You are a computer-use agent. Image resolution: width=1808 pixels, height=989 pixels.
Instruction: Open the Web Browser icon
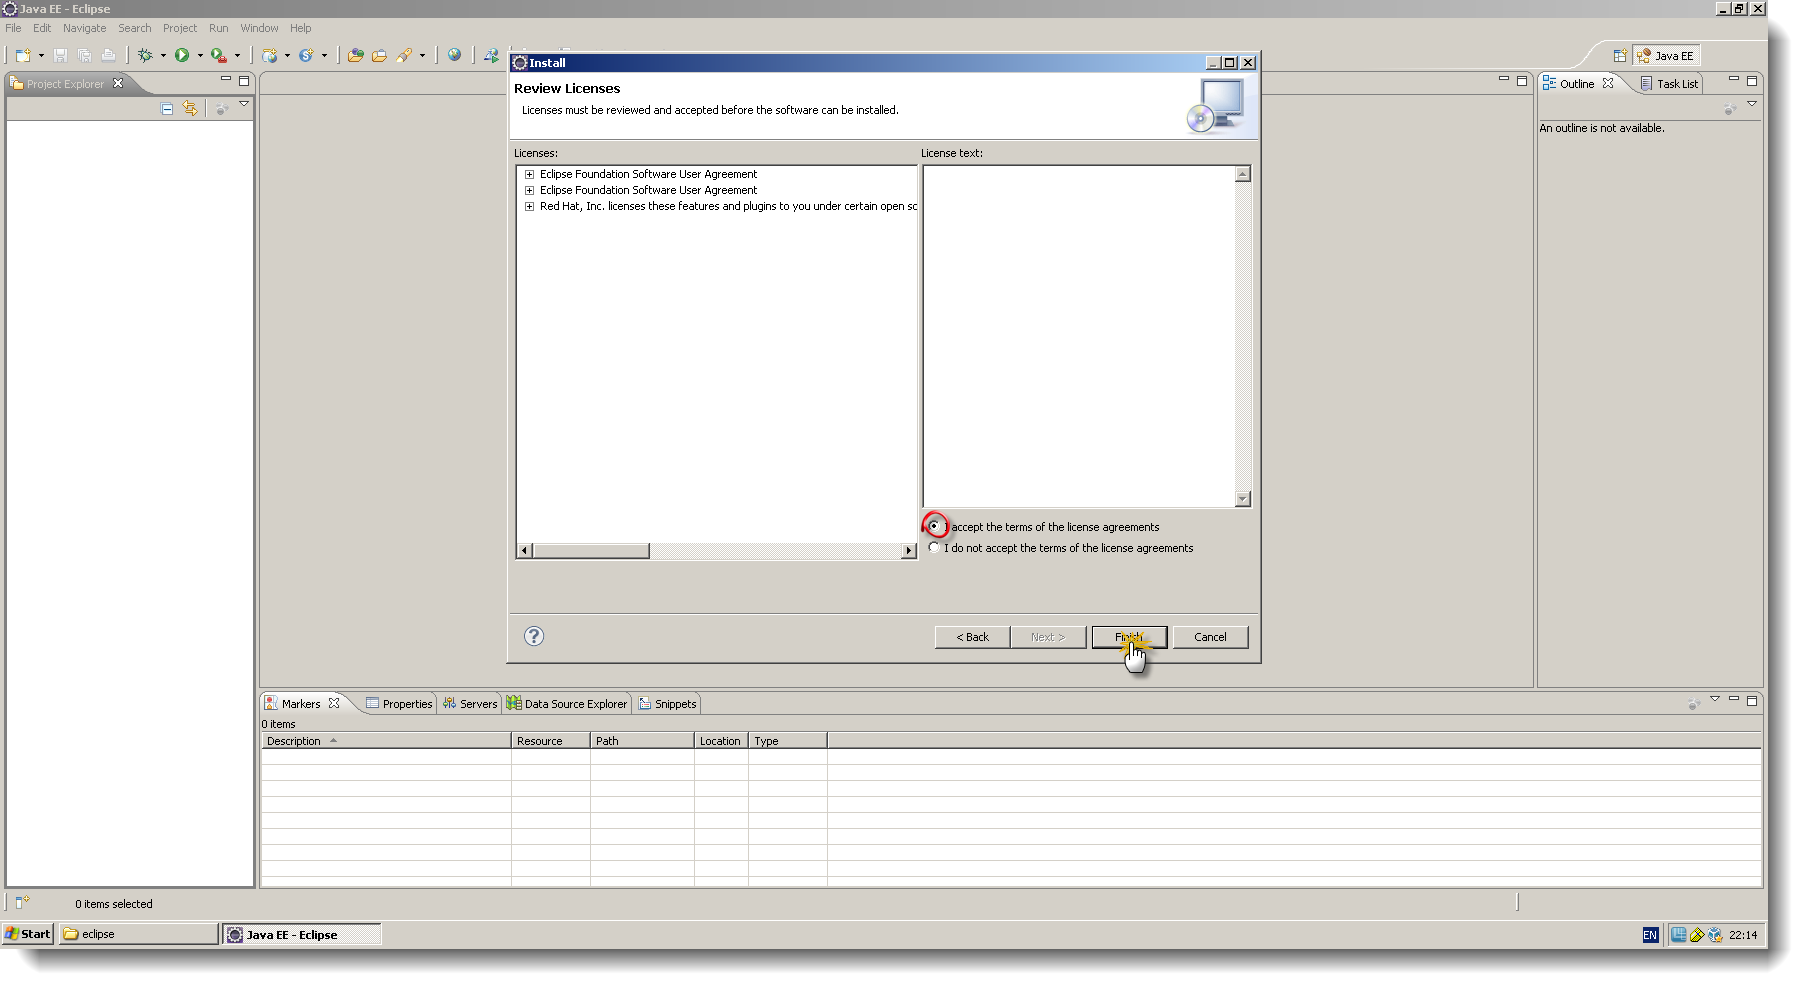pos(455,55)
